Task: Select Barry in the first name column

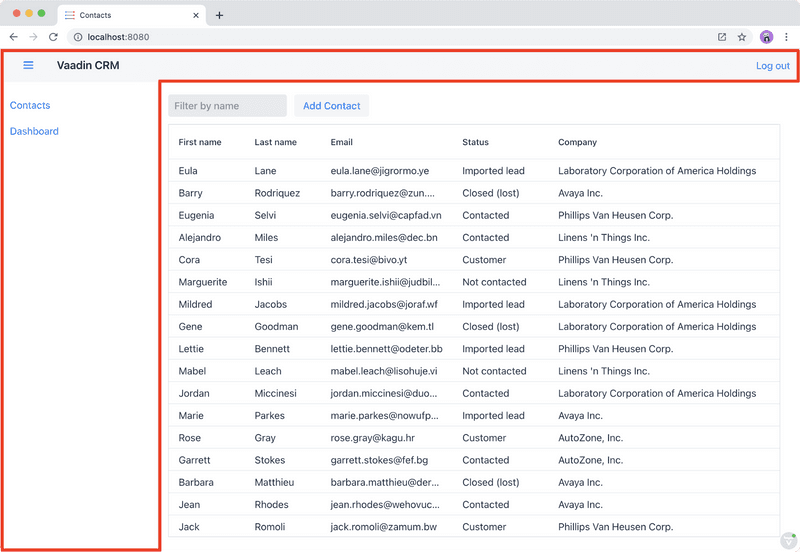Action: pos(190,193)
